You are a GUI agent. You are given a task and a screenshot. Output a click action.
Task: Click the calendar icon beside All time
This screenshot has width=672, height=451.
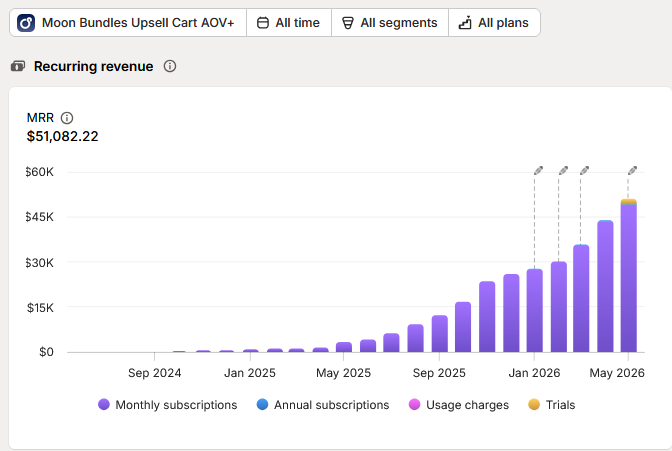(x=263, y=23)
